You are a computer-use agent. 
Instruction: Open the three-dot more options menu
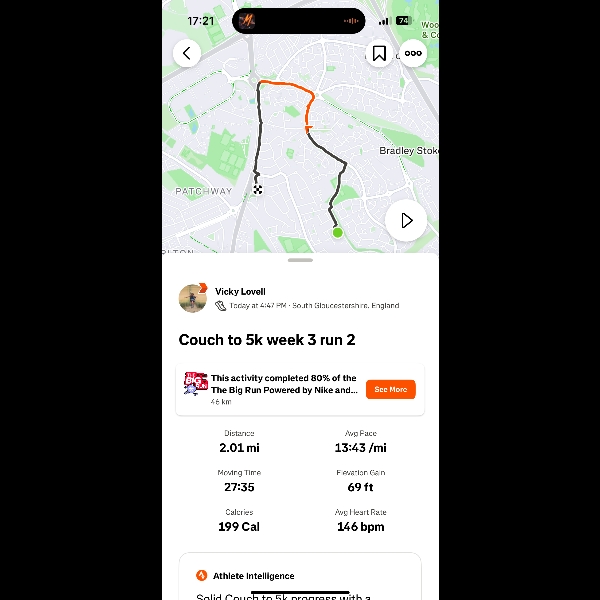[x=413, y=53]
